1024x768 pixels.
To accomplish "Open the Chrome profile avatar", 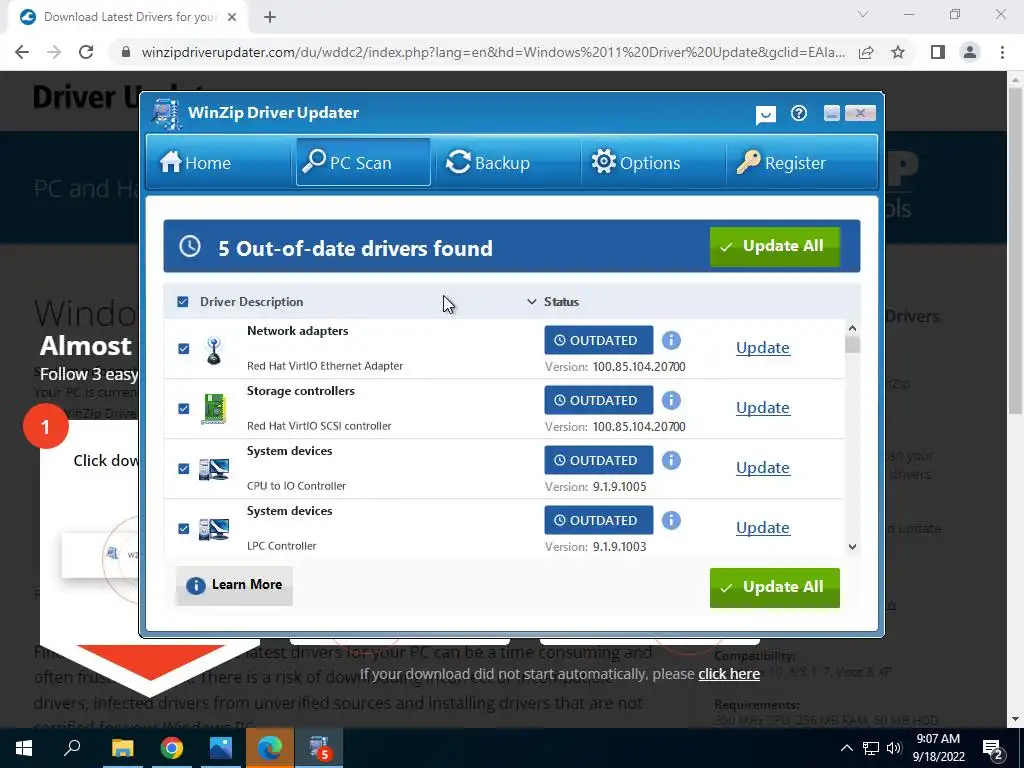I will point(970,52).
